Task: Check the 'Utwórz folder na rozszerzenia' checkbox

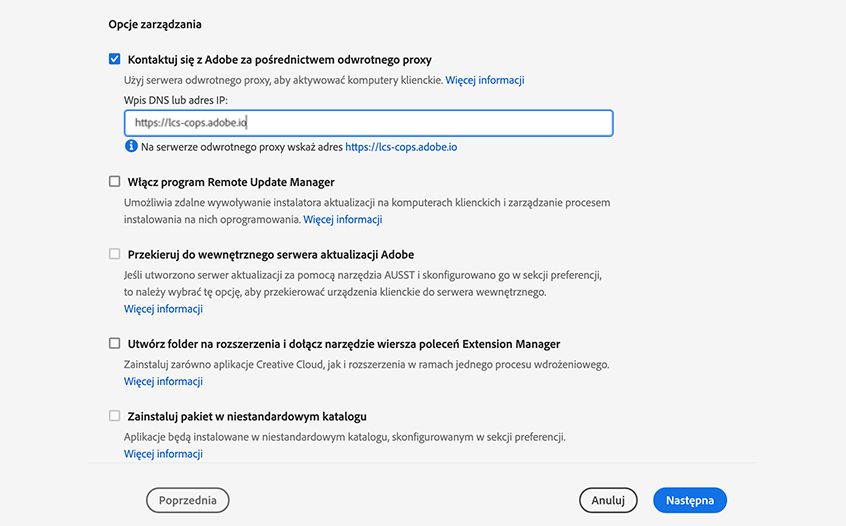Action: 115,343
